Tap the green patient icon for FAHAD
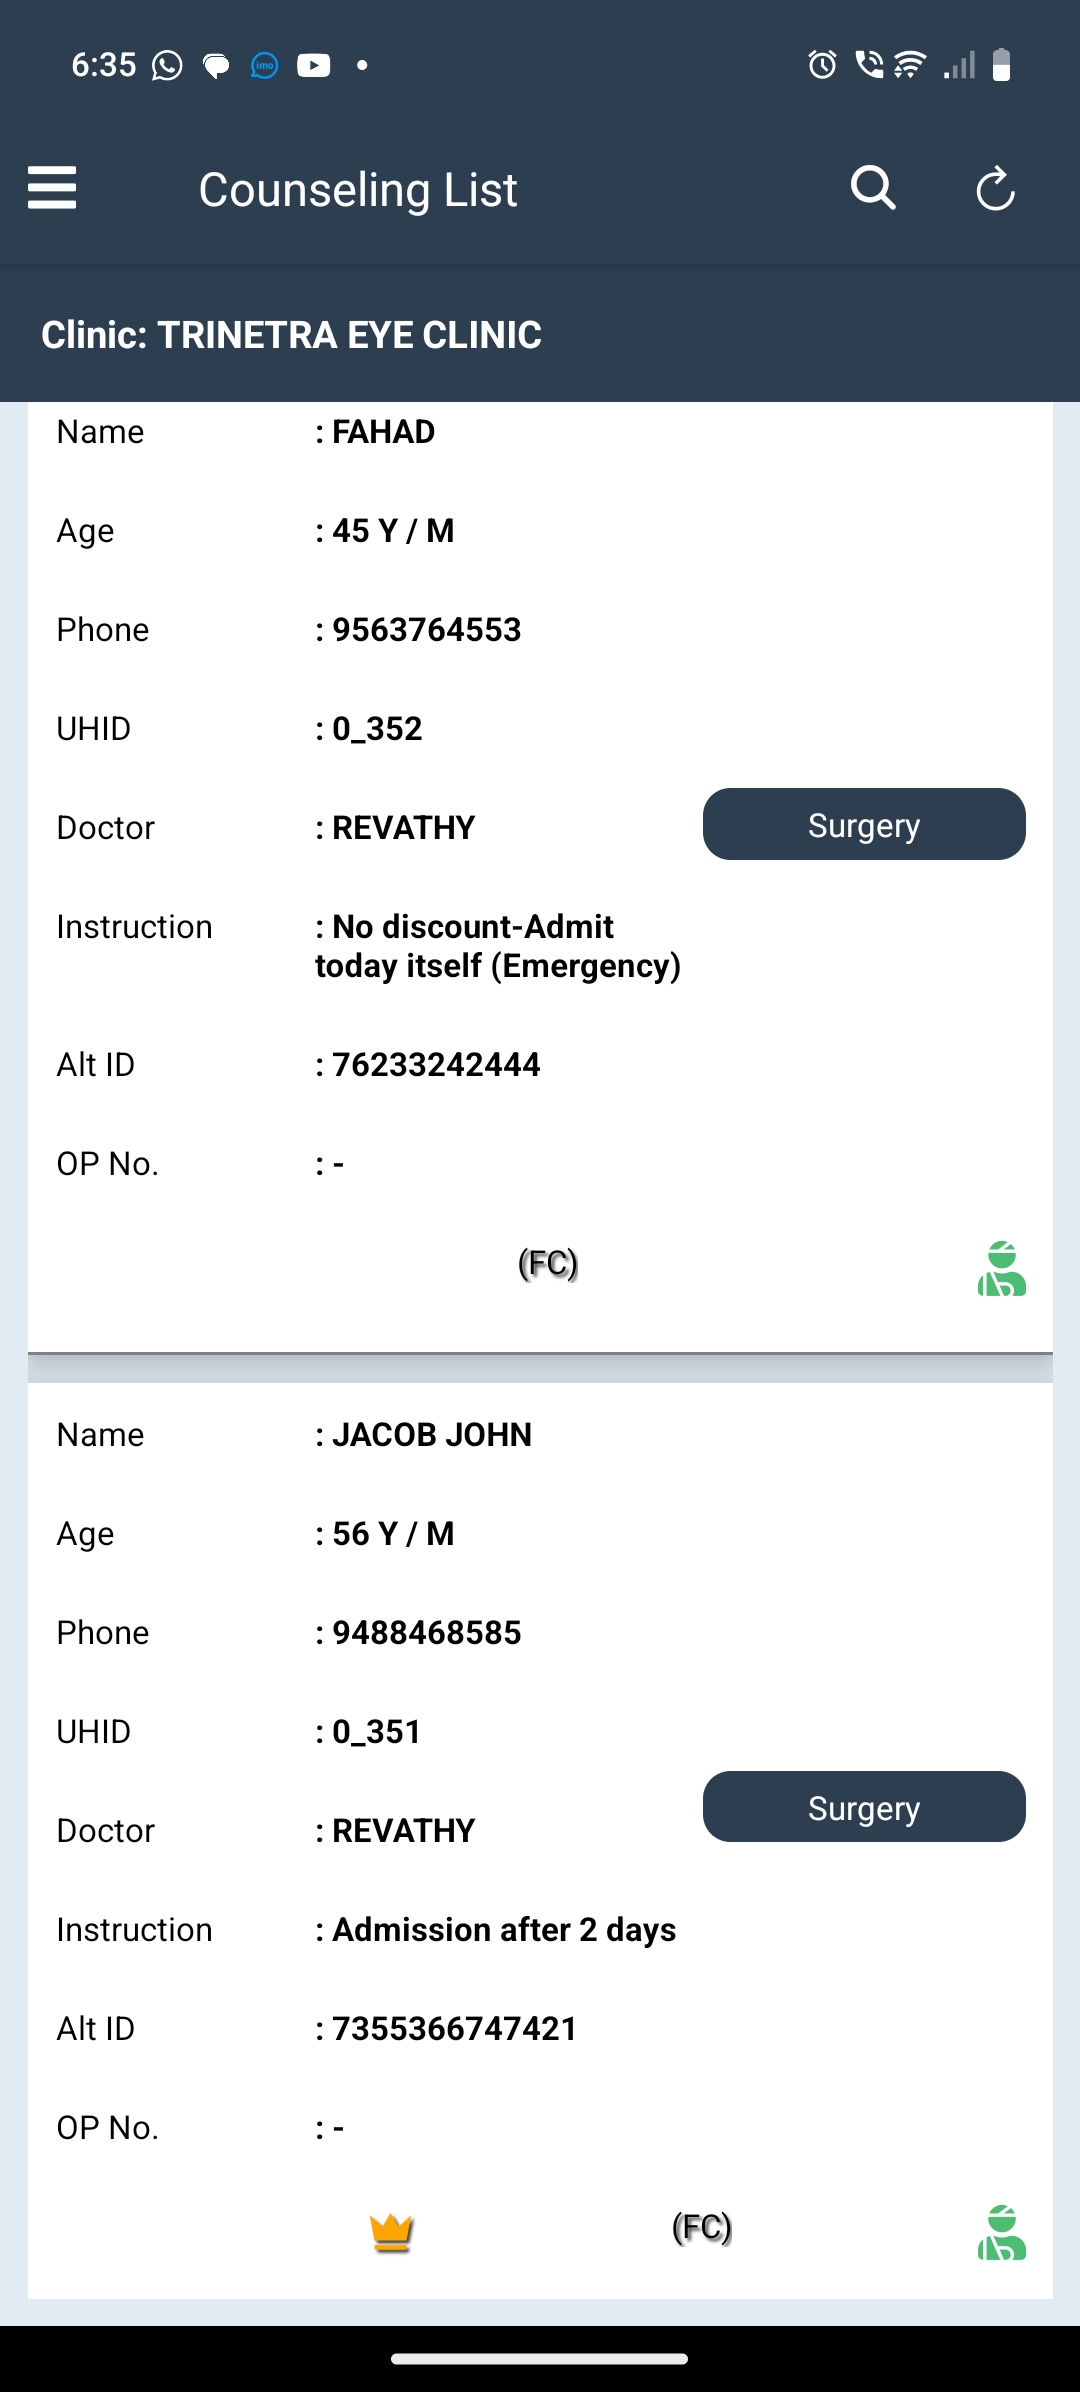 tap(1001, 1269)
